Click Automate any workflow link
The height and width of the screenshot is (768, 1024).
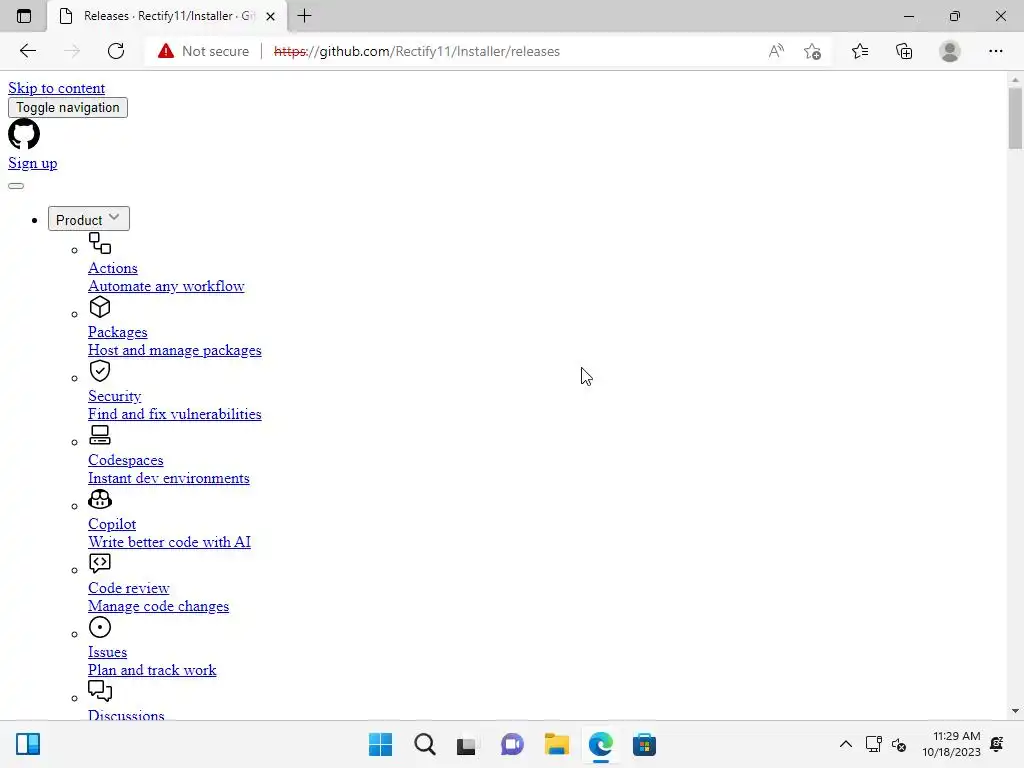166,286
